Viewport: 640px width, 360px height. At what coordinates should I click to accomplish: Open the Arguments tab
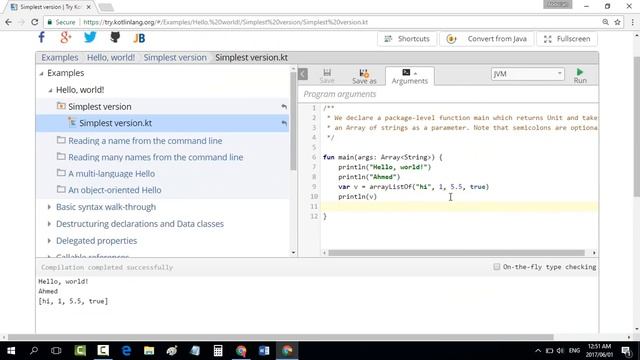click(x=409, y=76)
